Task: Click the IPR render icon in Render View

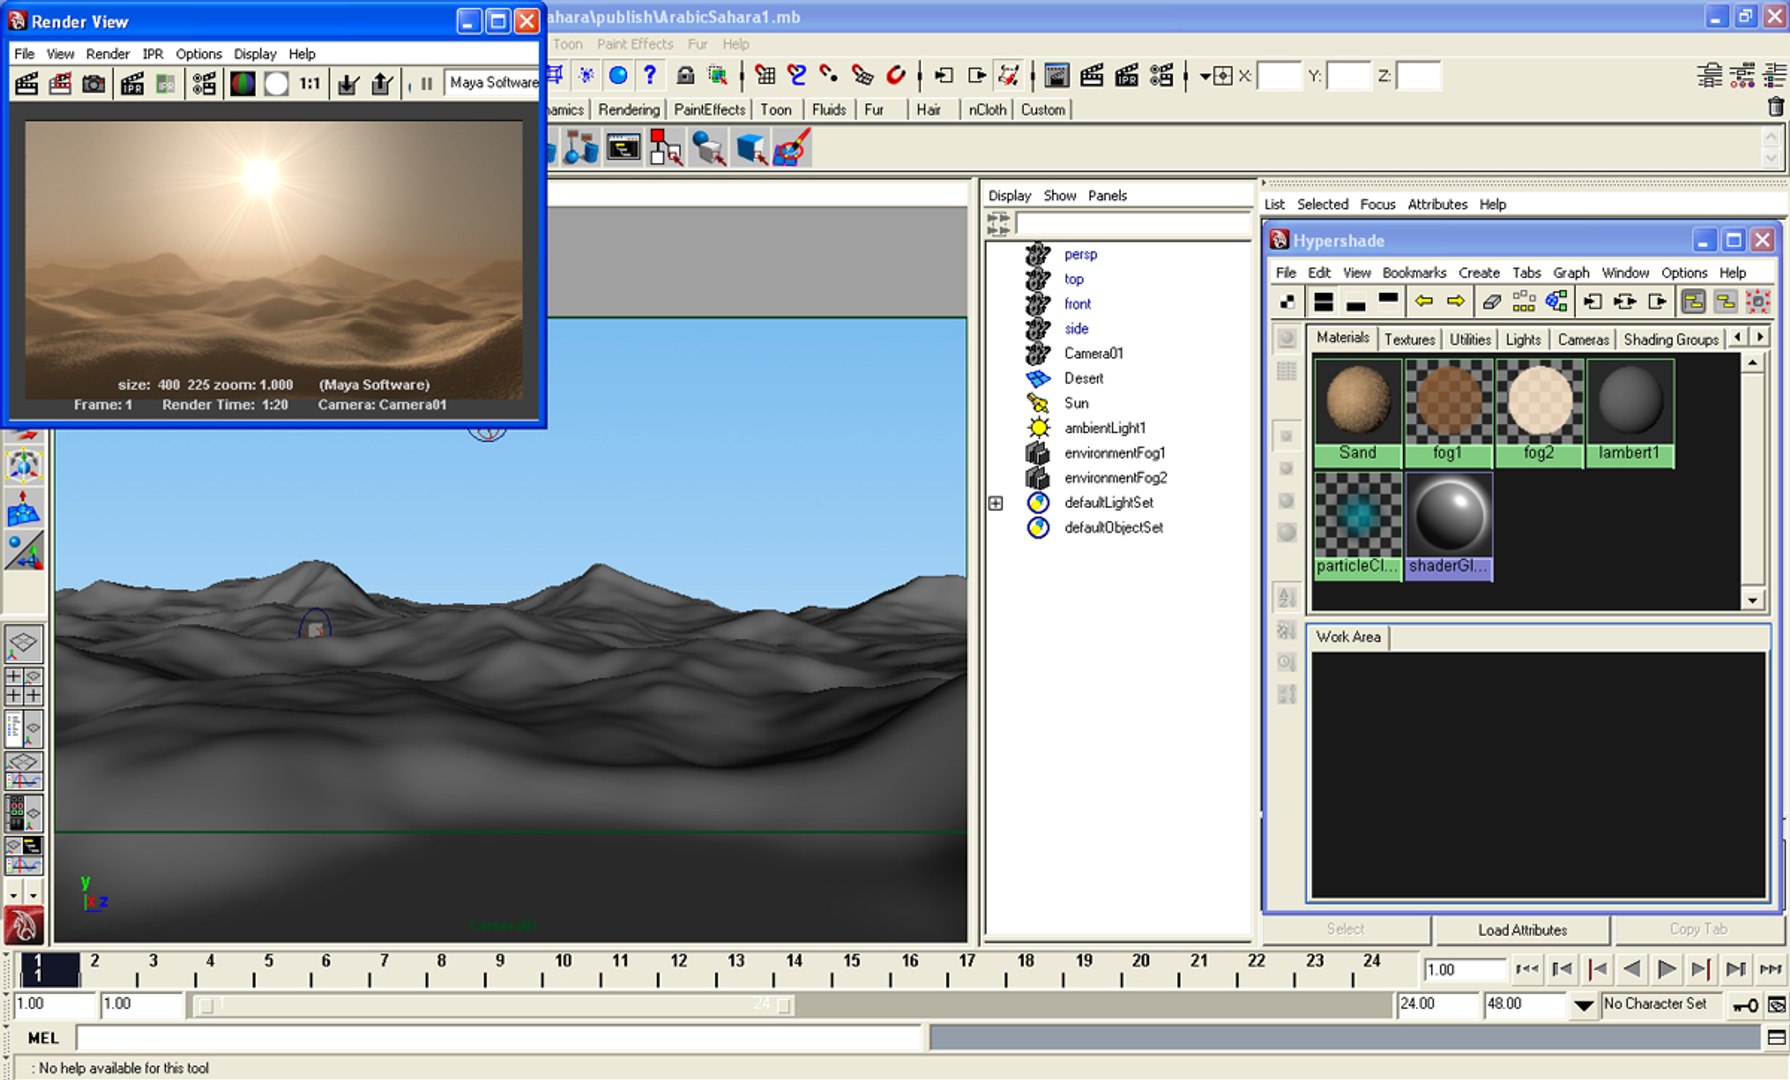Action: click(x=132, y=84)
